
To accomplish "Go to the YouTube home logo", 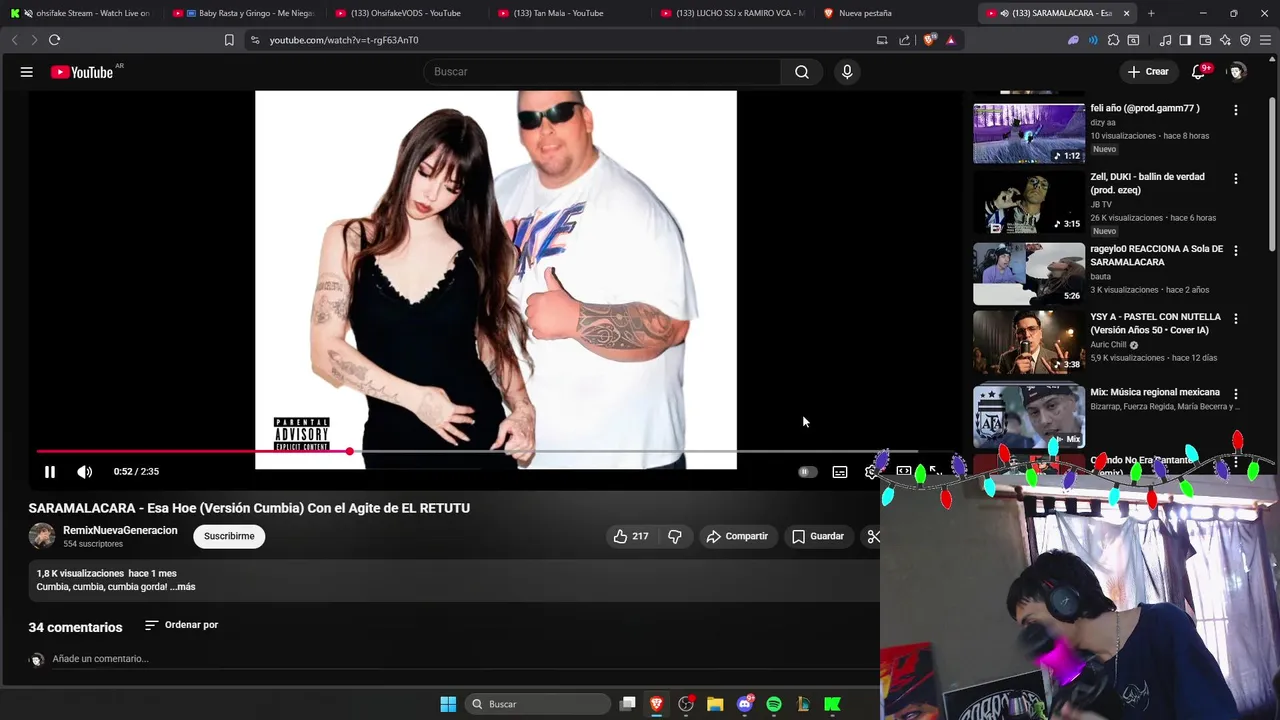I will [82, 72].
